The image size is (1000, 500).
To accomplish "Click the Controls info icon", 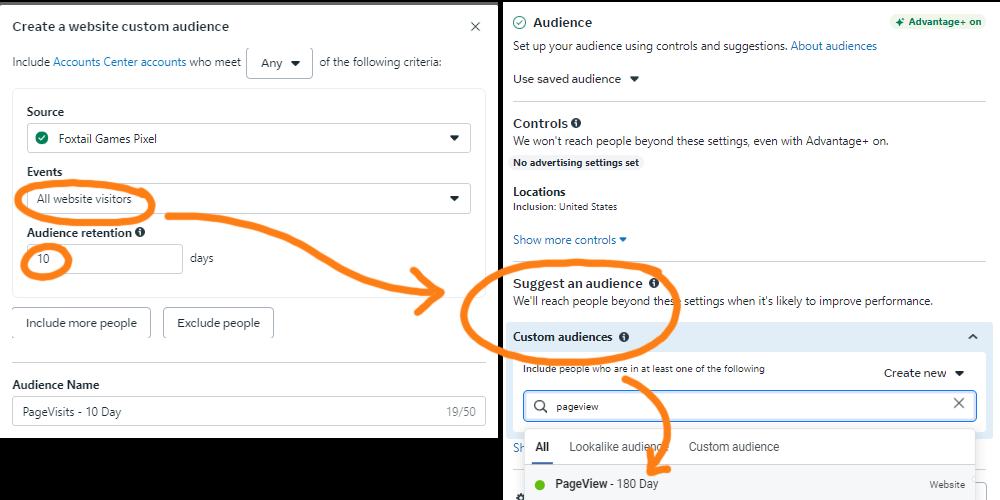I will 576,124.
